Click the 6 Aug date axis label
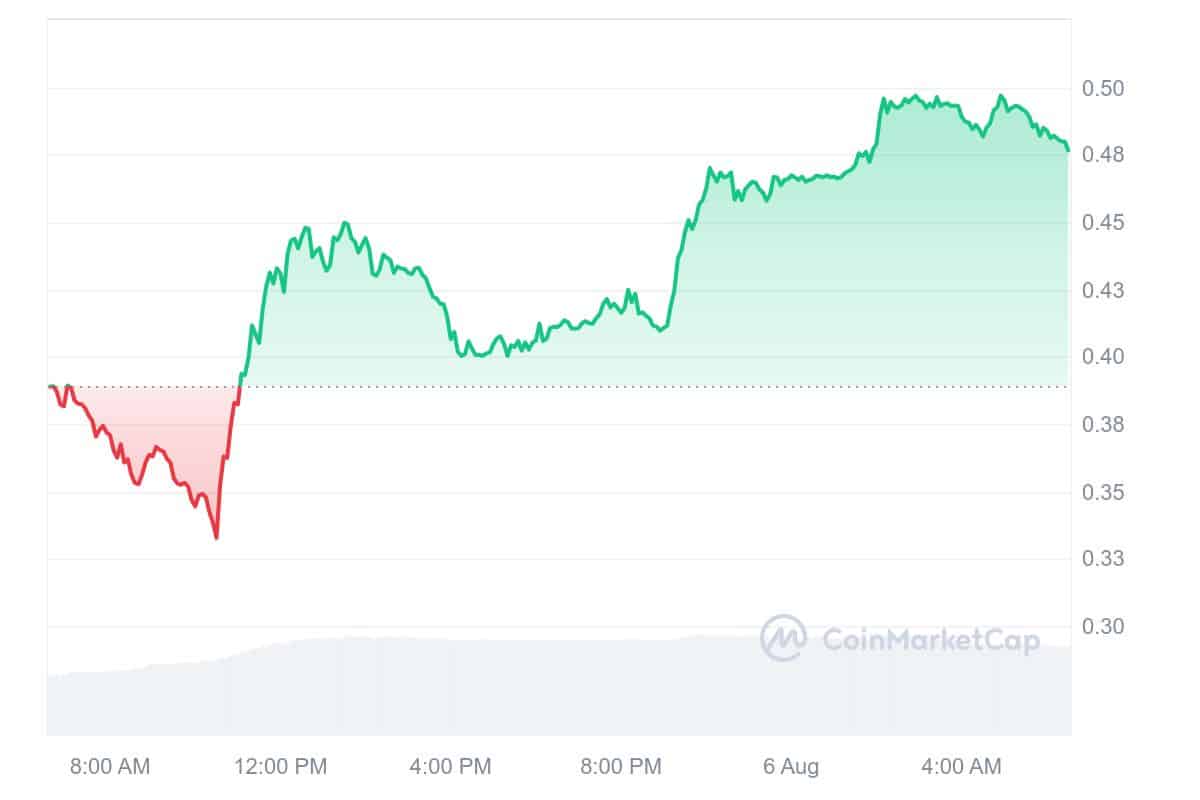This screenshot has width=1200, height=800. 790,767
